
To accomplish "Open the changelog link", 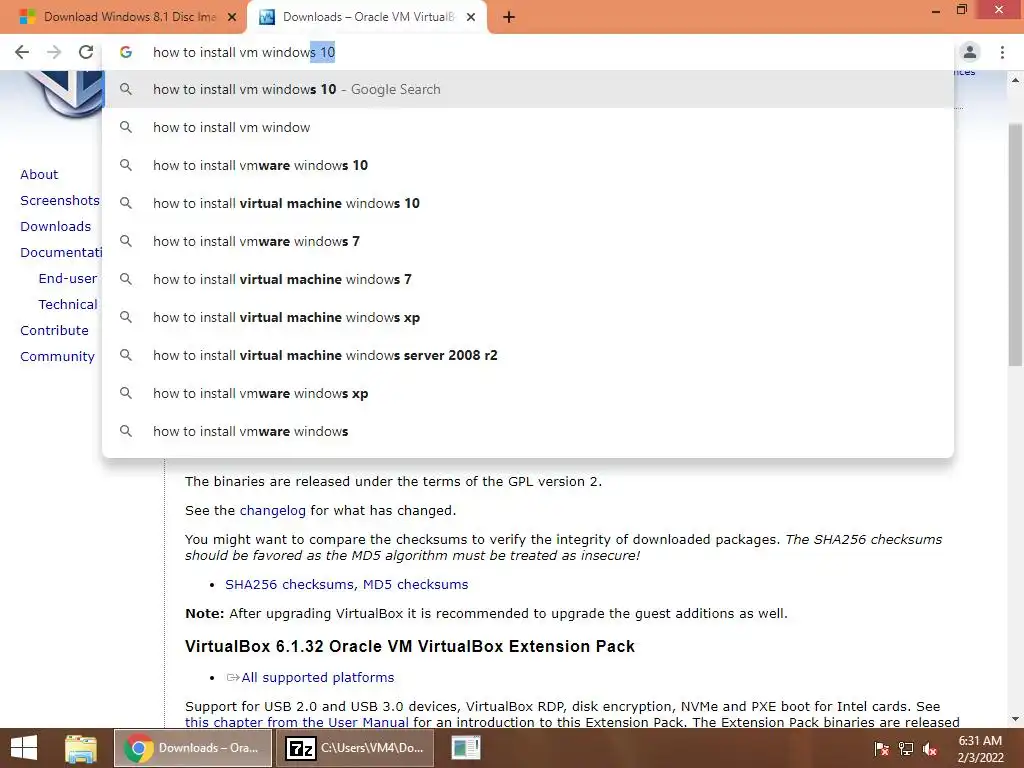I will point(272,511).
